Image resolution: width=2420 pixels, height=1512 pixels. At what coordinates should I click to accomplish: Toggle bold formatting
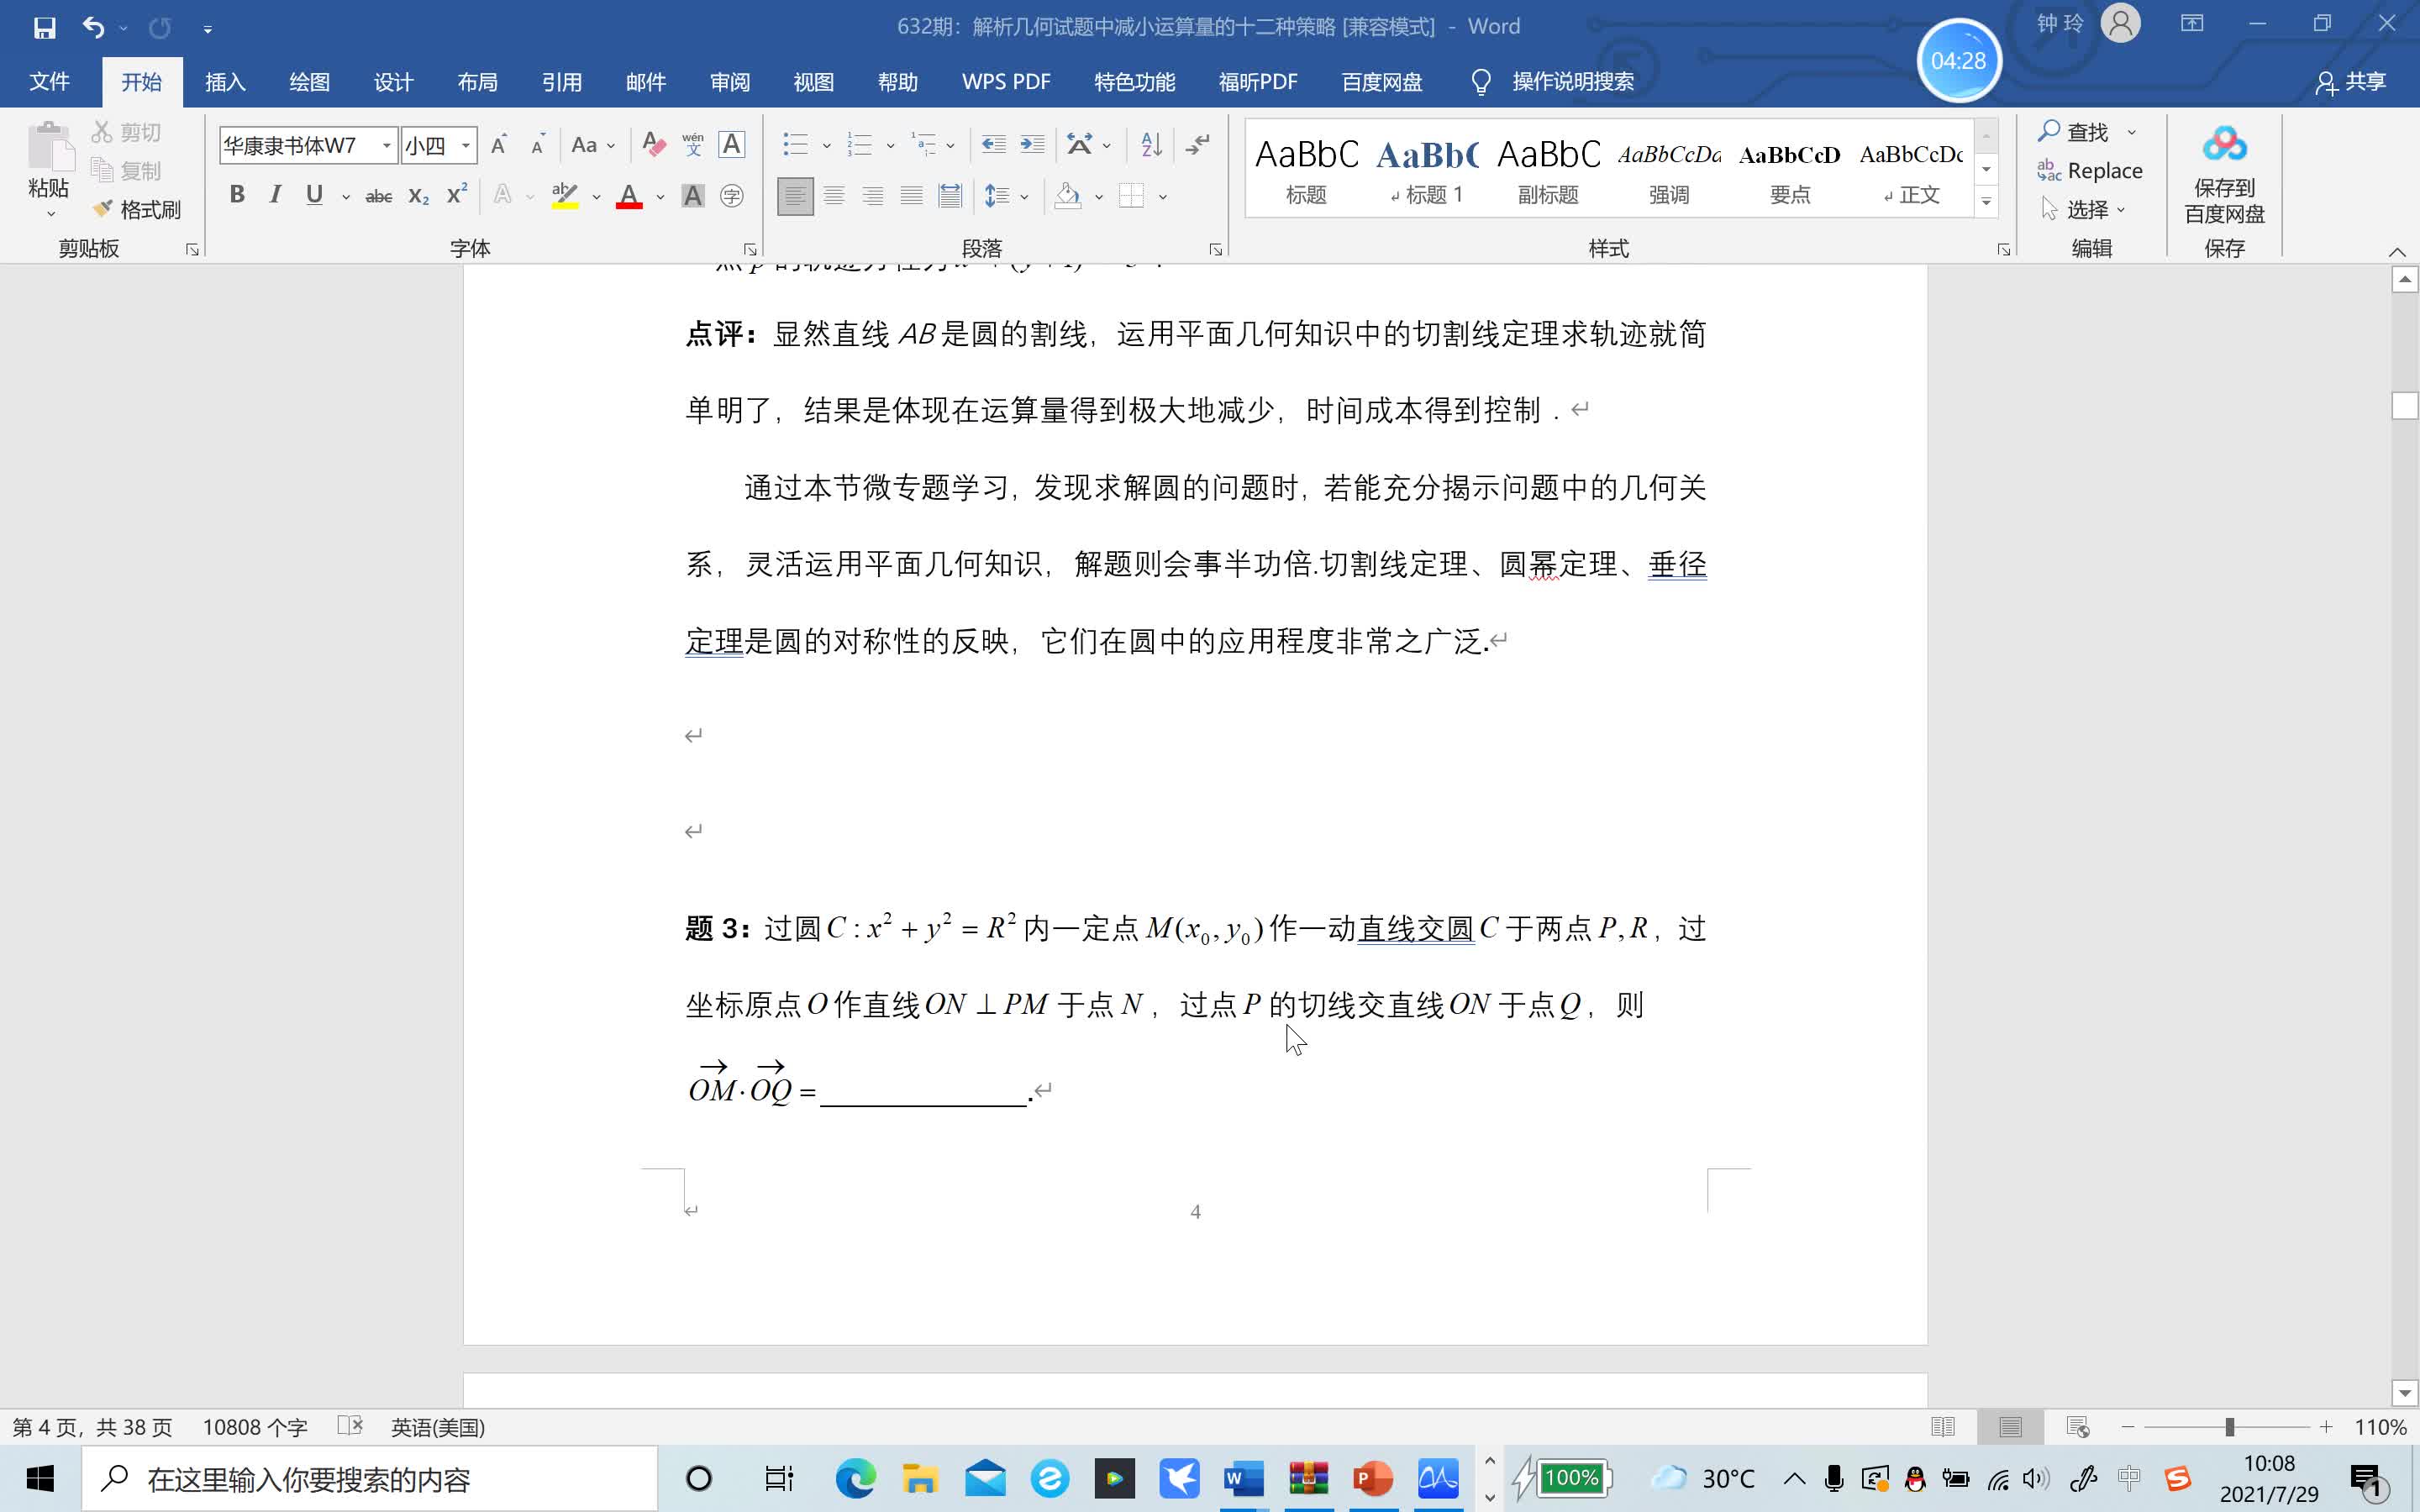pos(236,194)
